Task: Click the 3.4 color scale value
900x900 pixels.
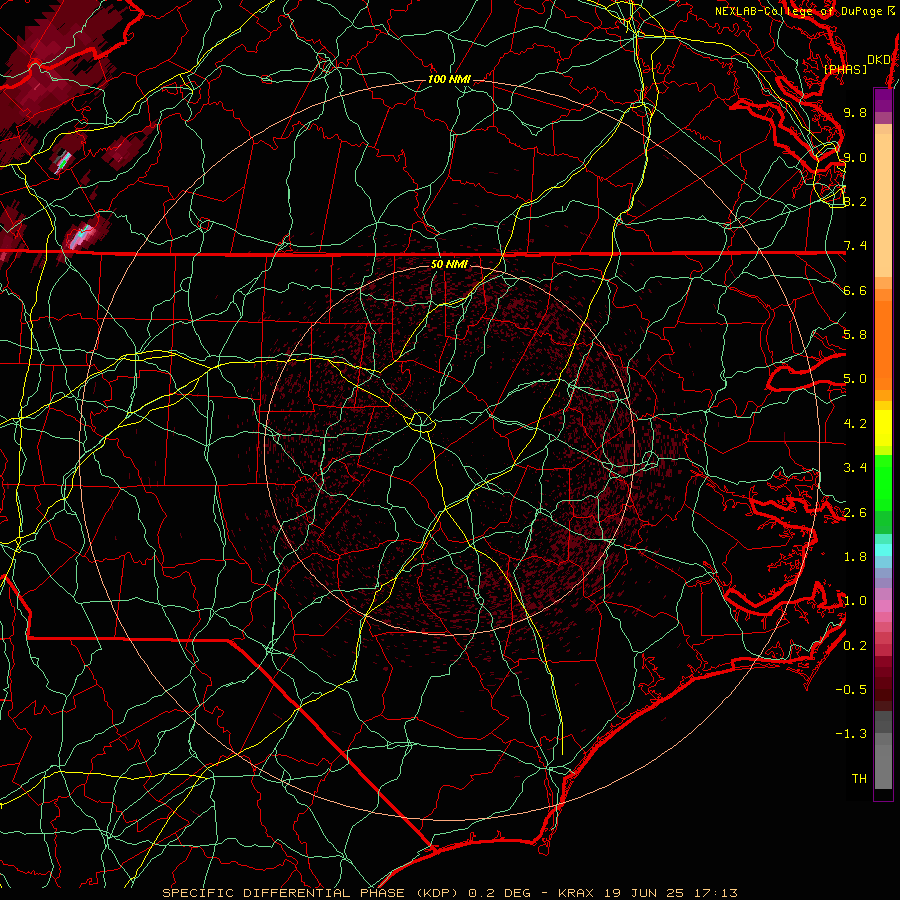Action: click(855, 468)
